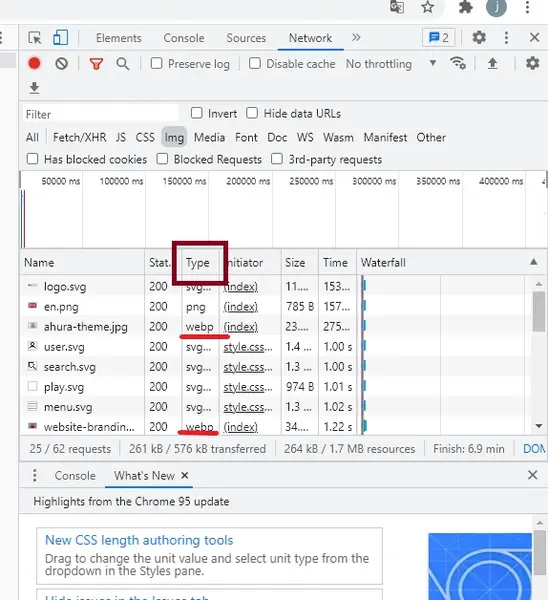Click the translate page icon
The height and width of the screenshot is (600, 548).
pyautogui.click(x=397, y=7)
